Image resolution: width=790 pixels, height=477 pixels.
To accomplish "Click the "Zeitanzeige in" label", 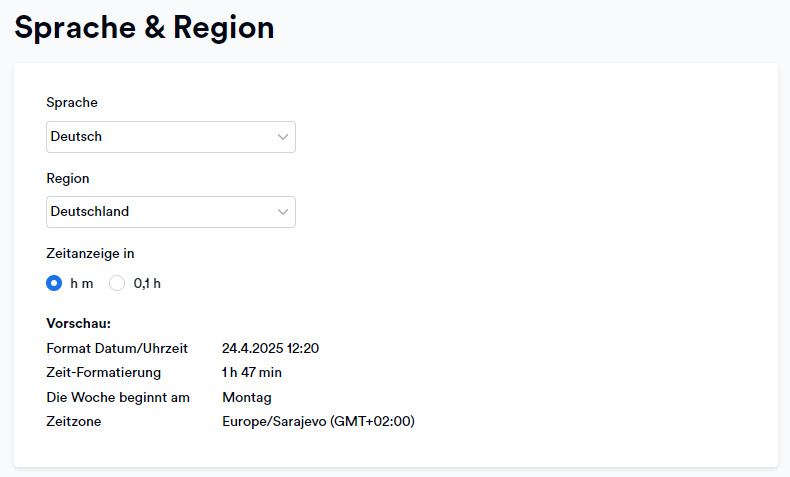I will [90, 253].
